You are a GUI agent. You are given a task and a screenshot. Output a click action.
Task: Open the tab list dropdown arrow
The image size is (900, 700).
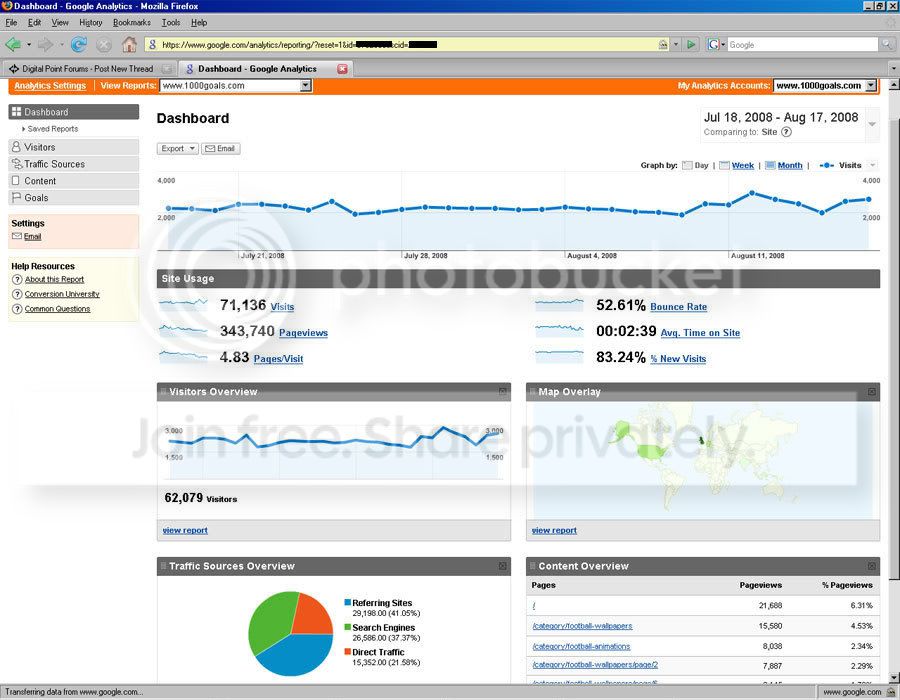coord(893,69)
